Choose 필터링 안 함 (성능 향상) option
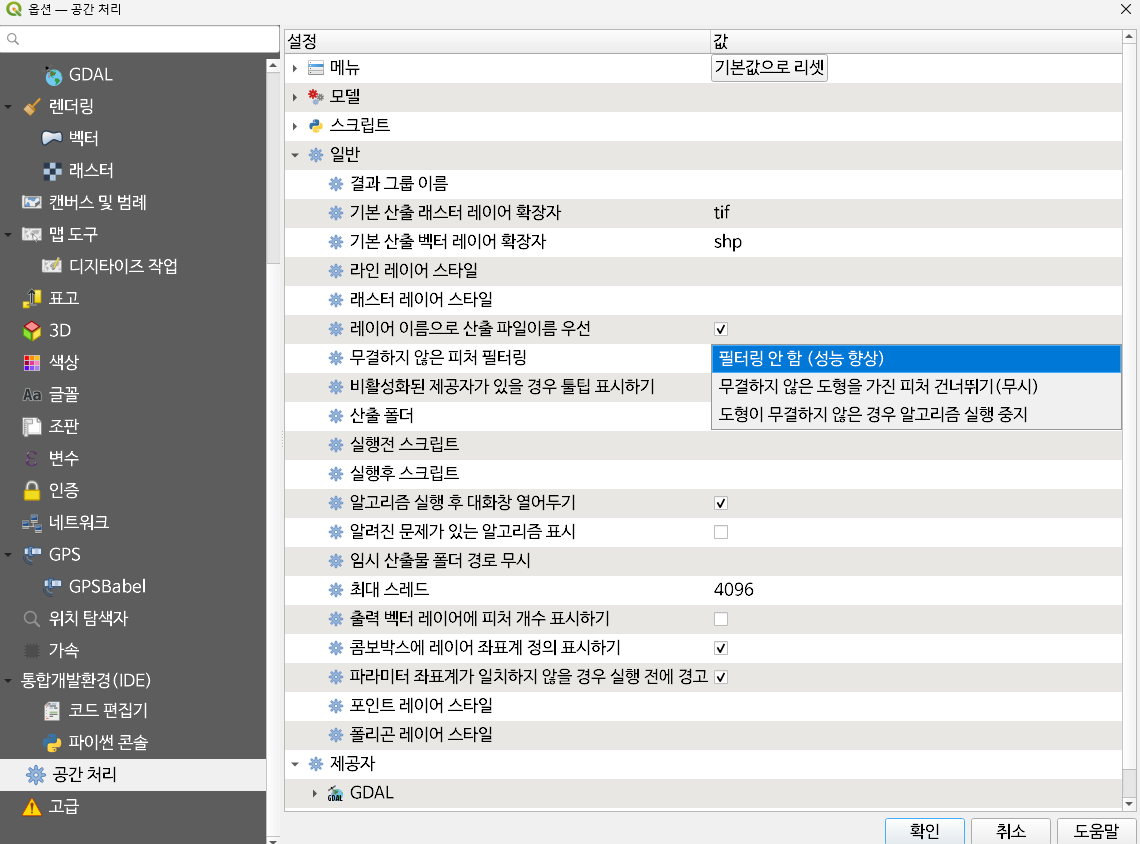Screen dimensions: 1140x844 tap(915, 358)
